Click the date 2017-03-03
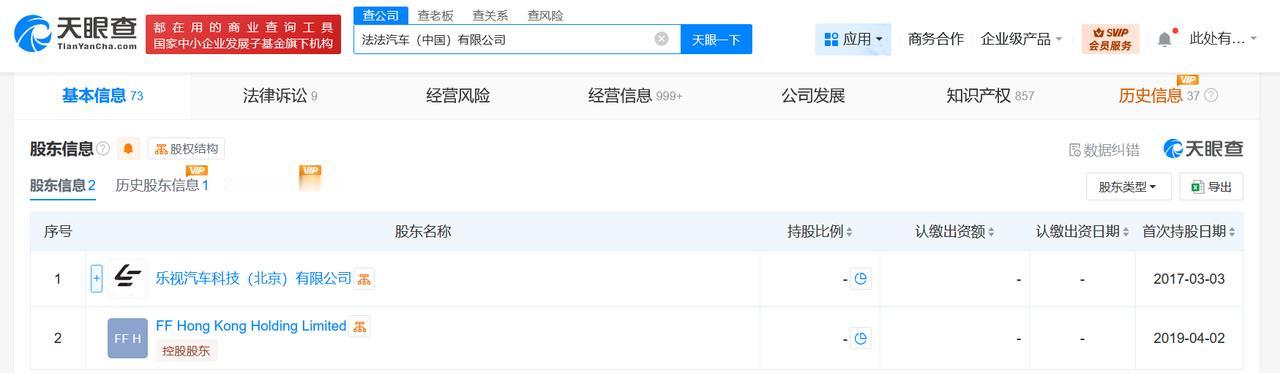The height and width of the screenshot is (373, 1280). (1189, 279)
